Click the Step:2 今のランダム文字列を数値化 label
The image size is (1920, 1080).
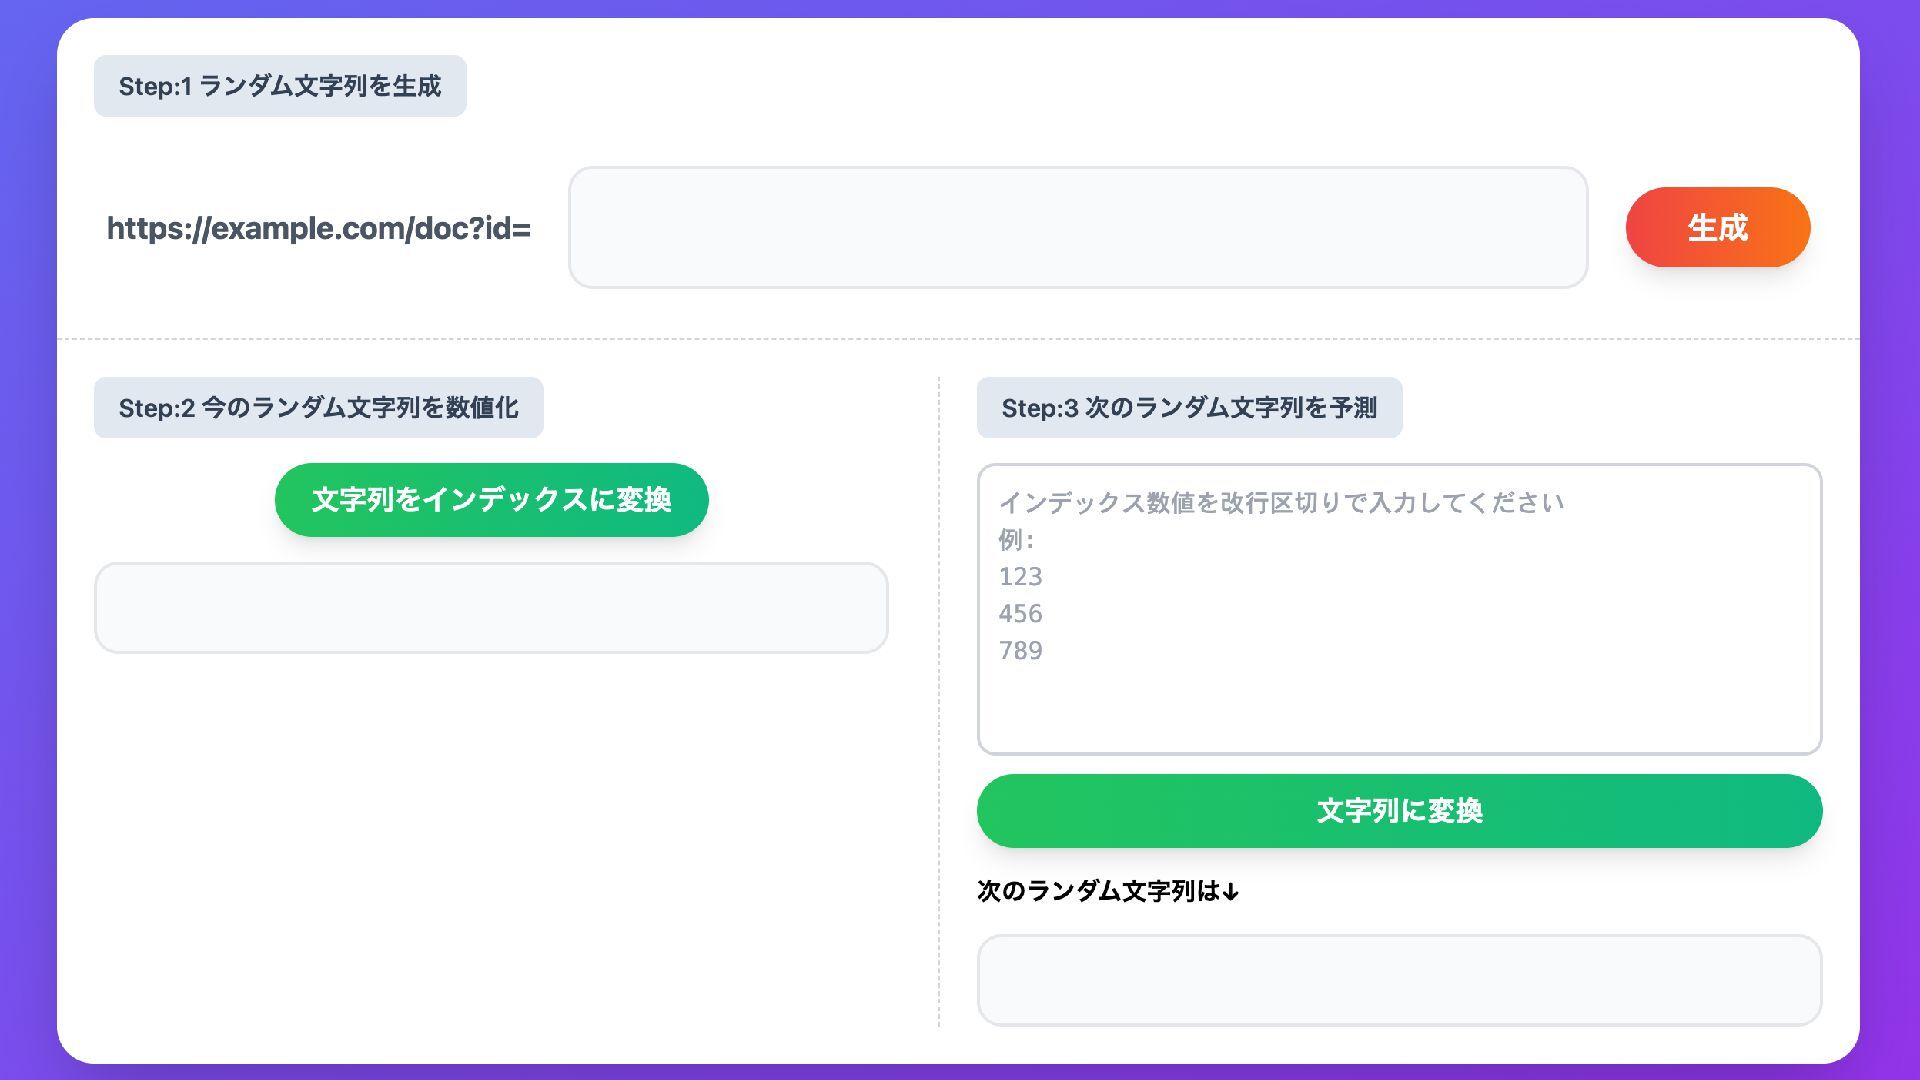tap(318, 408)
